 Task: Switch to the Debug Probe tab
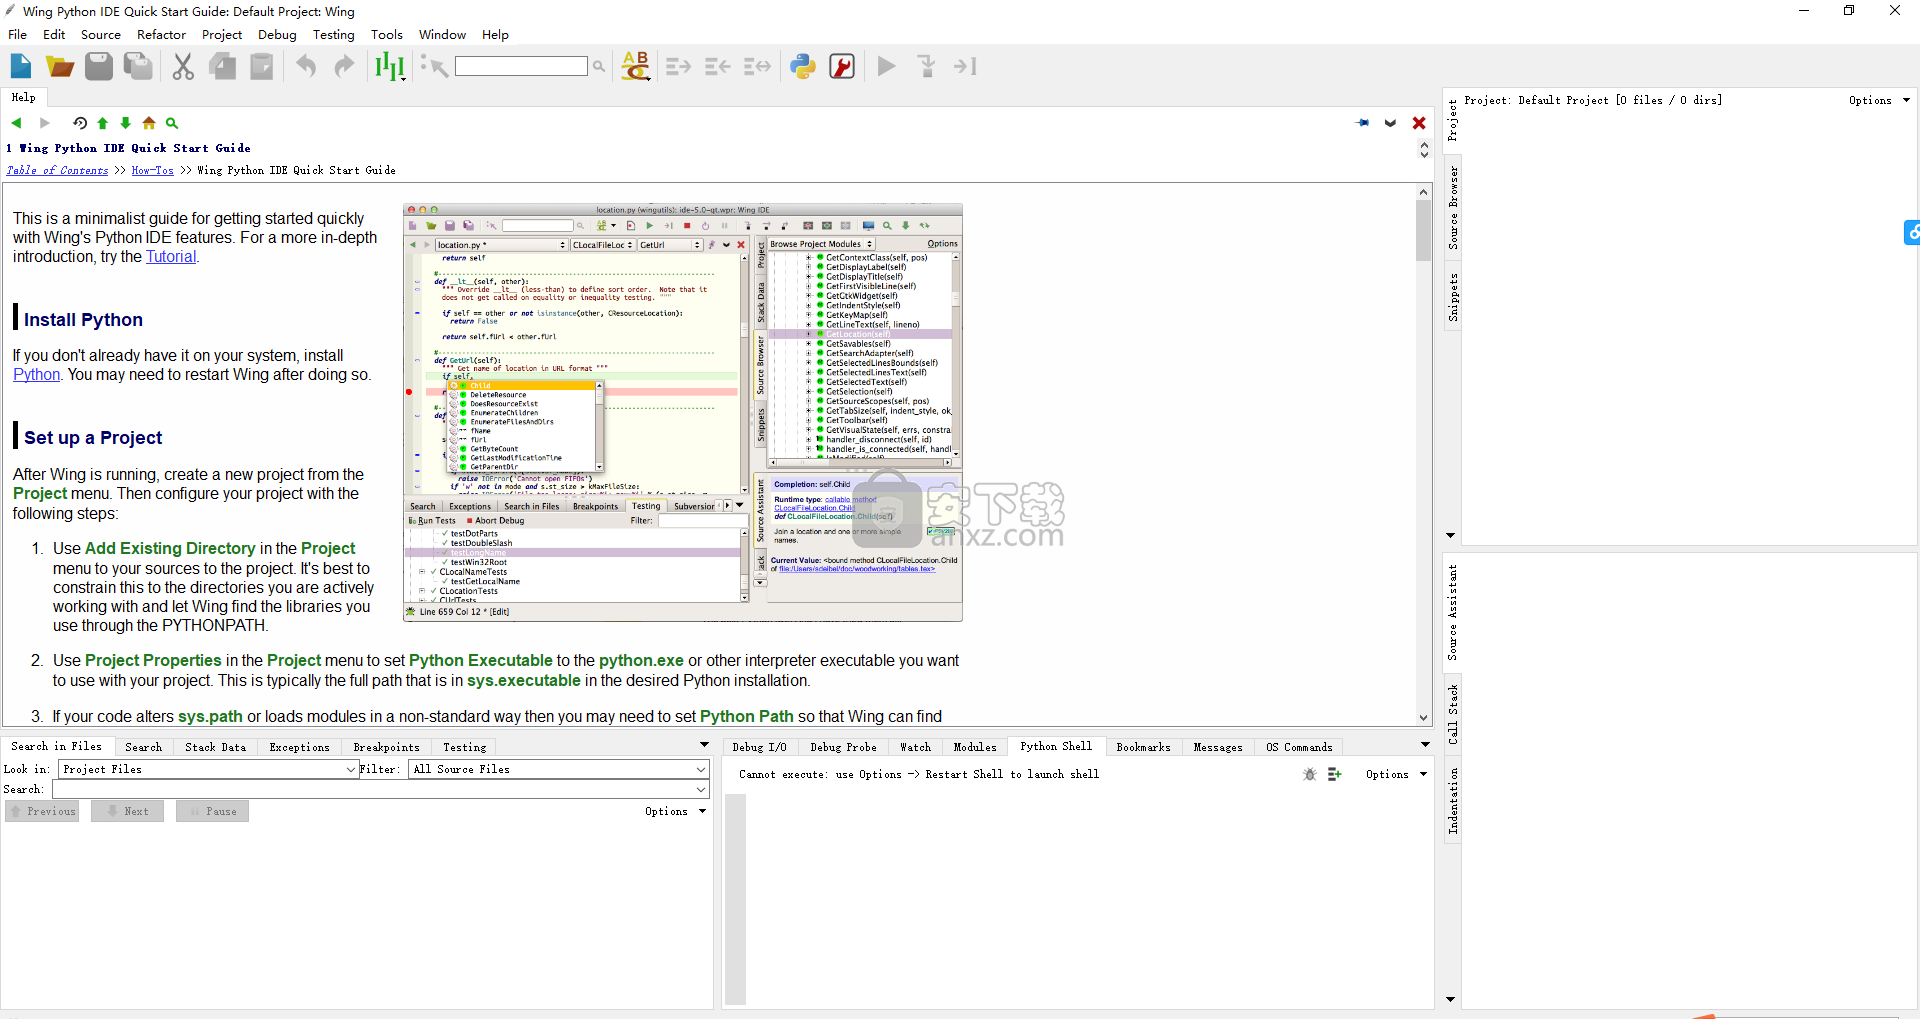coord(843,747)
